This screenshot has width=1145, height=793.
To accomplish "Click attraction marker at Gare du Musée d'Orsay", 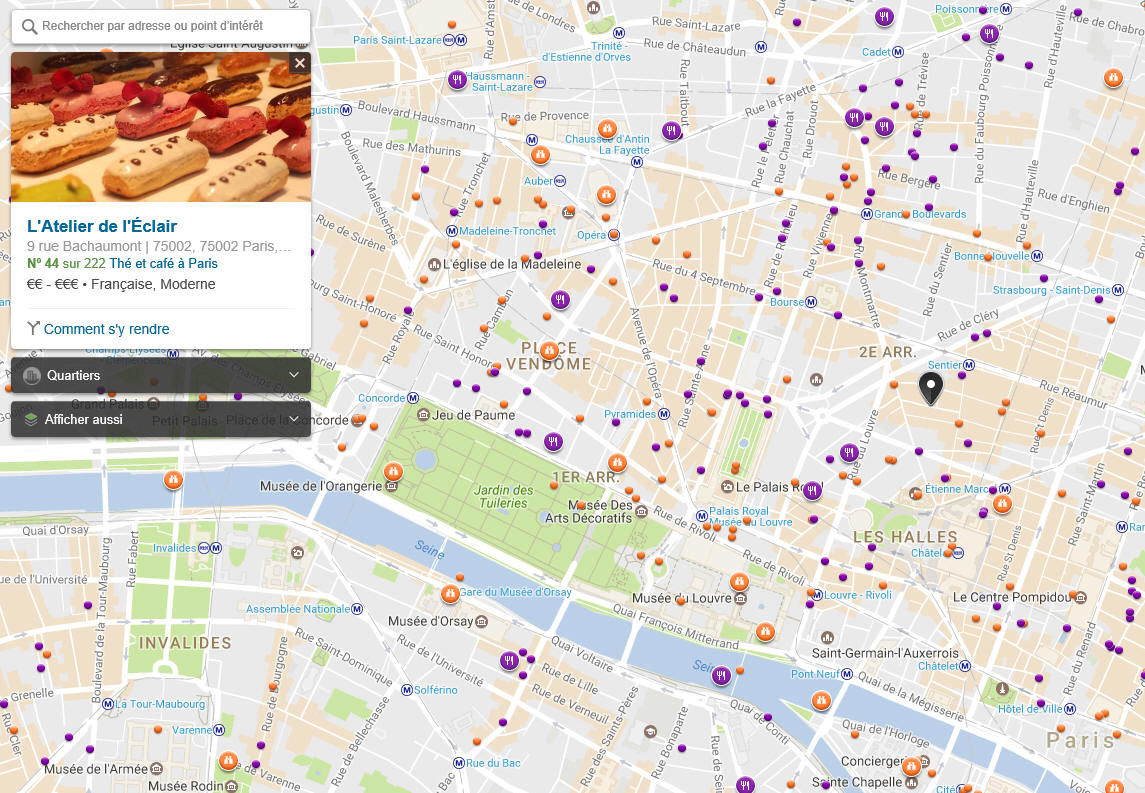I will [x=450, y=594].
